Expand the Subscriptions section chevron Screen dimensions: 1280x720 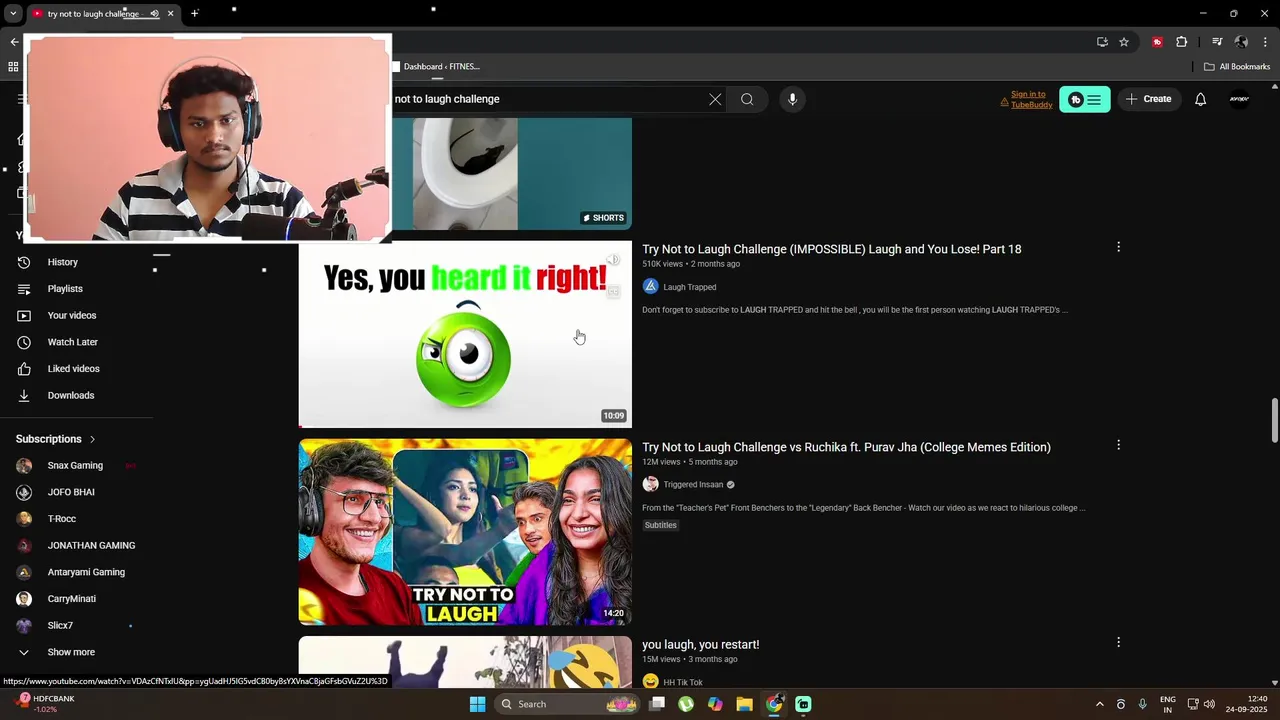(92, 439)
